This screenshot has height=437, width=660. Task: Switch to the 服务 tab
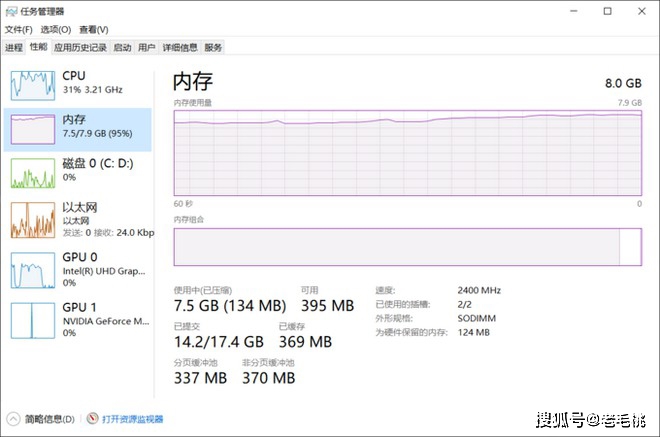213,48
